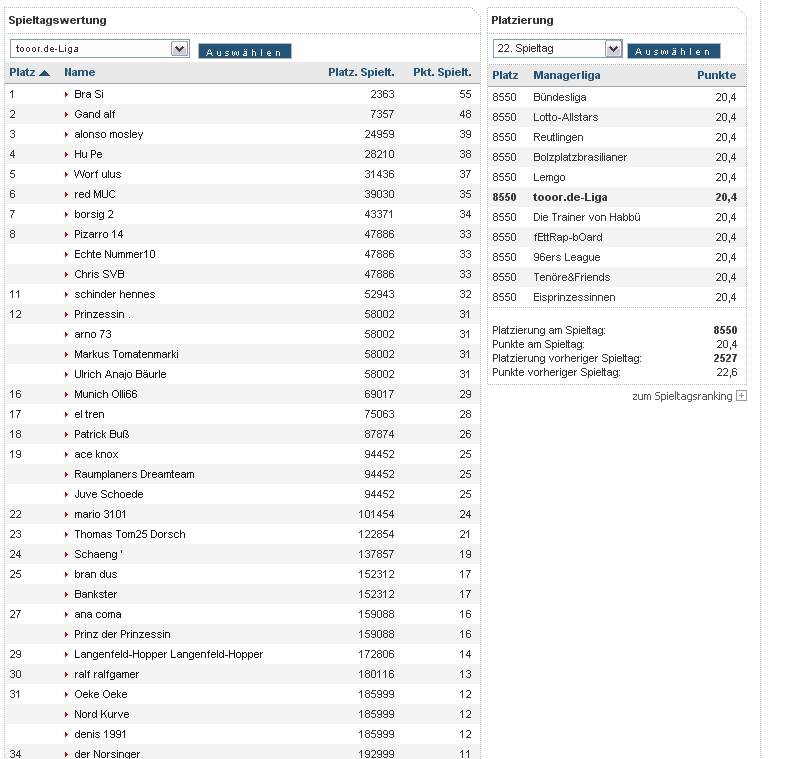
Task: Click the red arrow icon next to Gand alf
Action: [x=67, y=114]
